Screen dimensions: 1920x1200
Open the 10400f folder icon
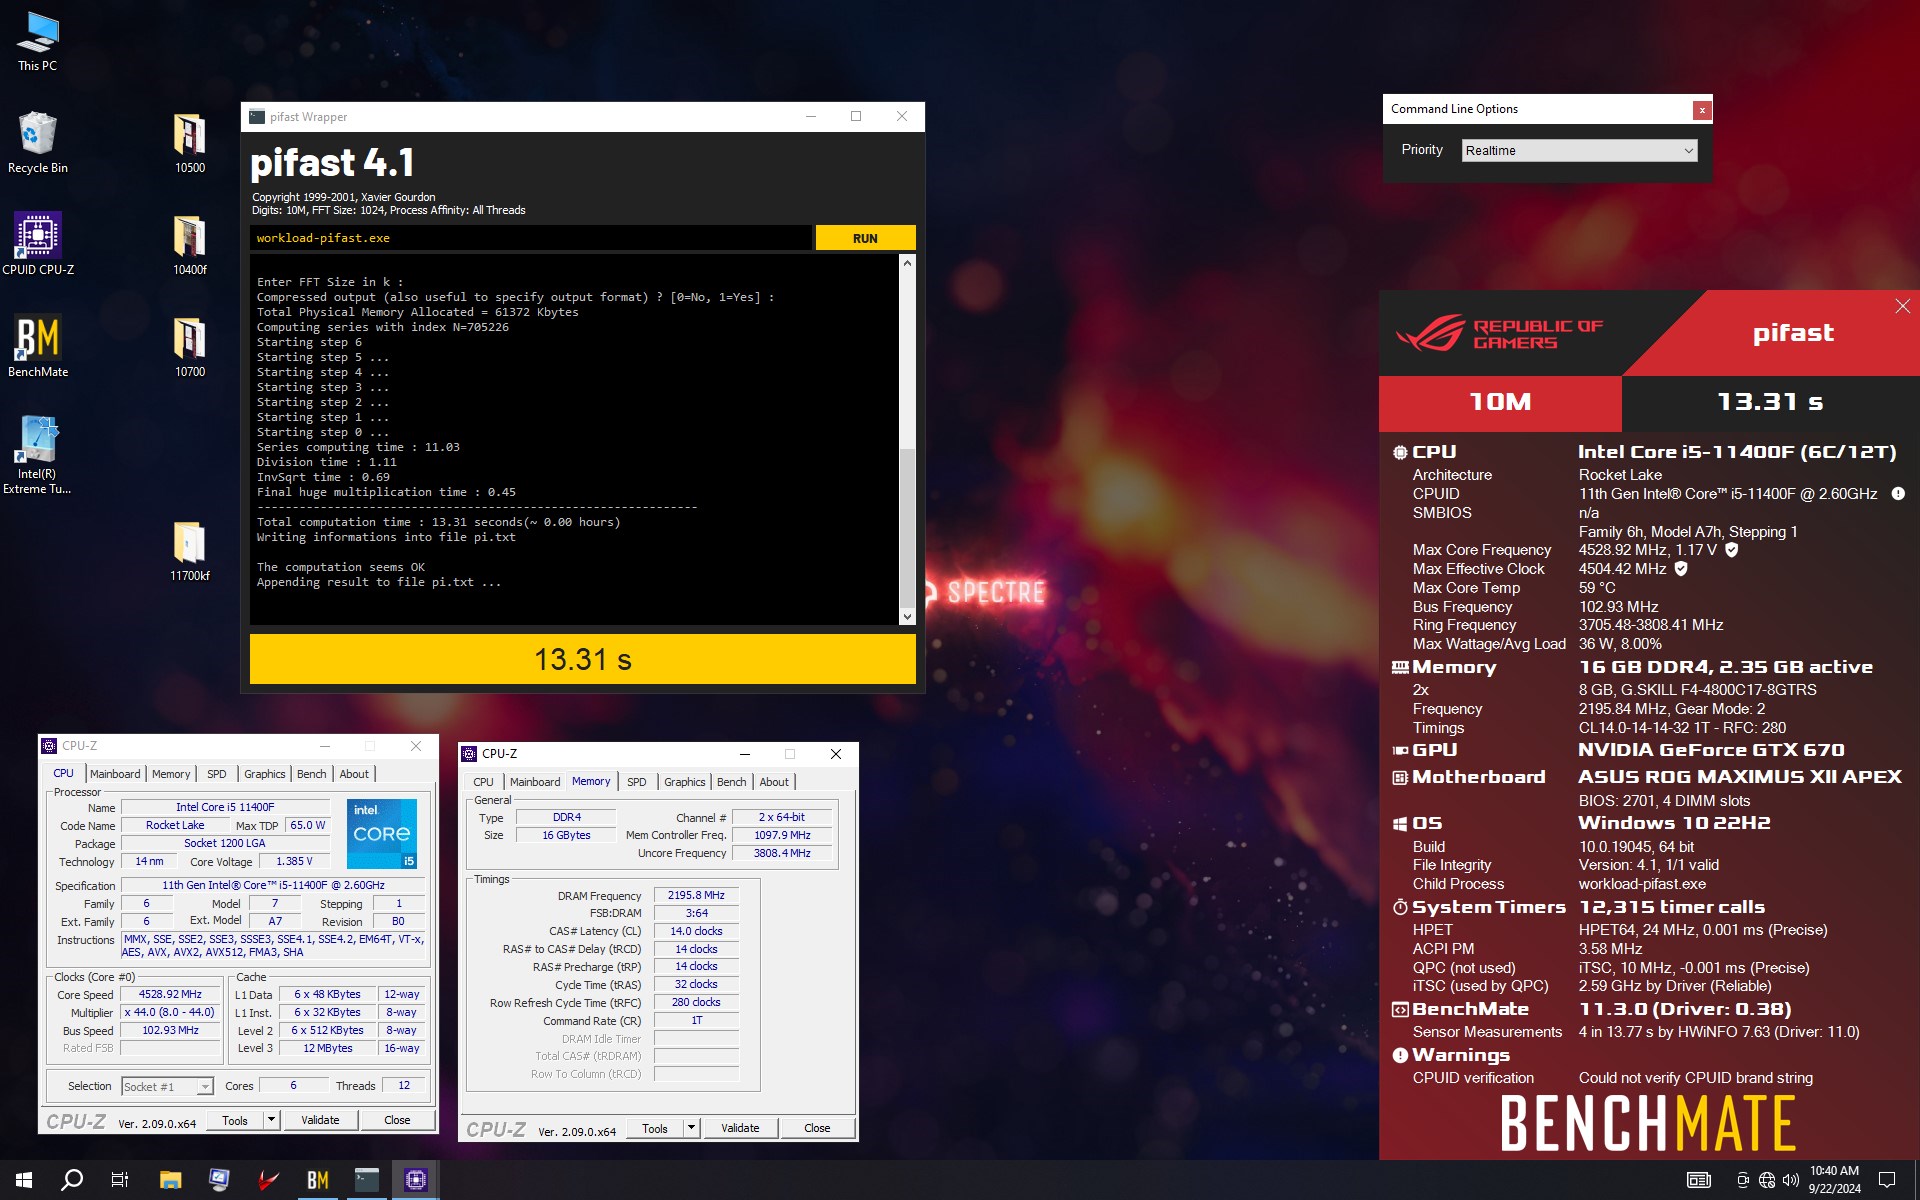pyautogui.click(x=190, y=244)
